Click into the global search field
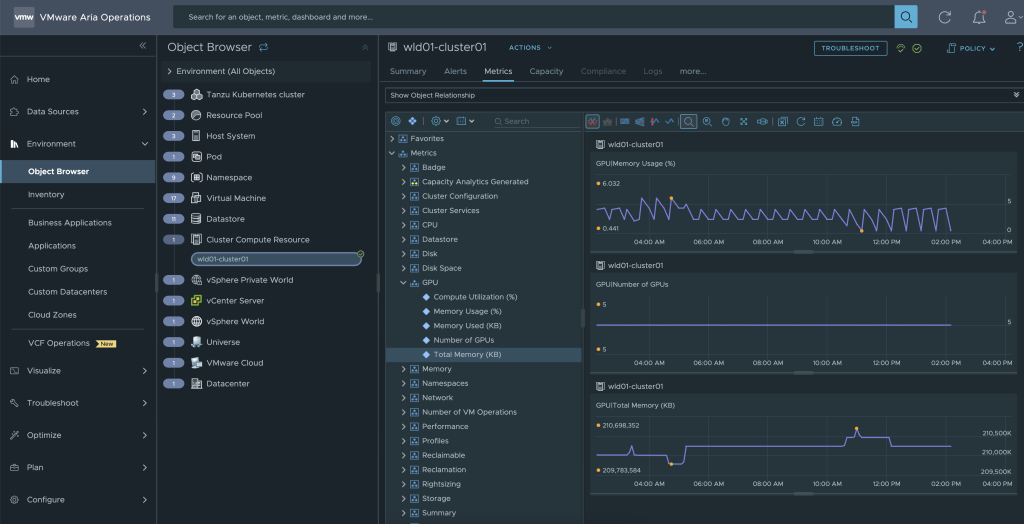 534,17
